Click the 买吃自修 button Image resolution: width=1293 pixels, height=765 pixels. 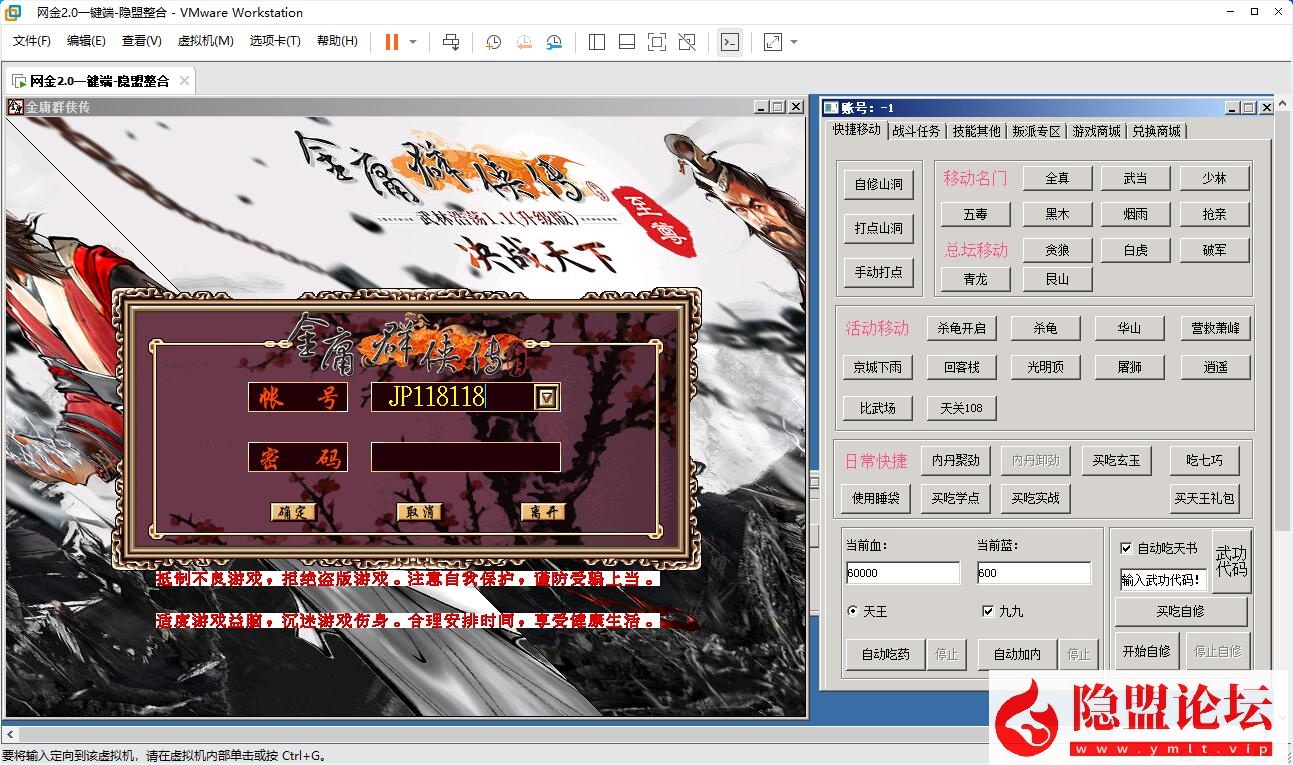1181,611
